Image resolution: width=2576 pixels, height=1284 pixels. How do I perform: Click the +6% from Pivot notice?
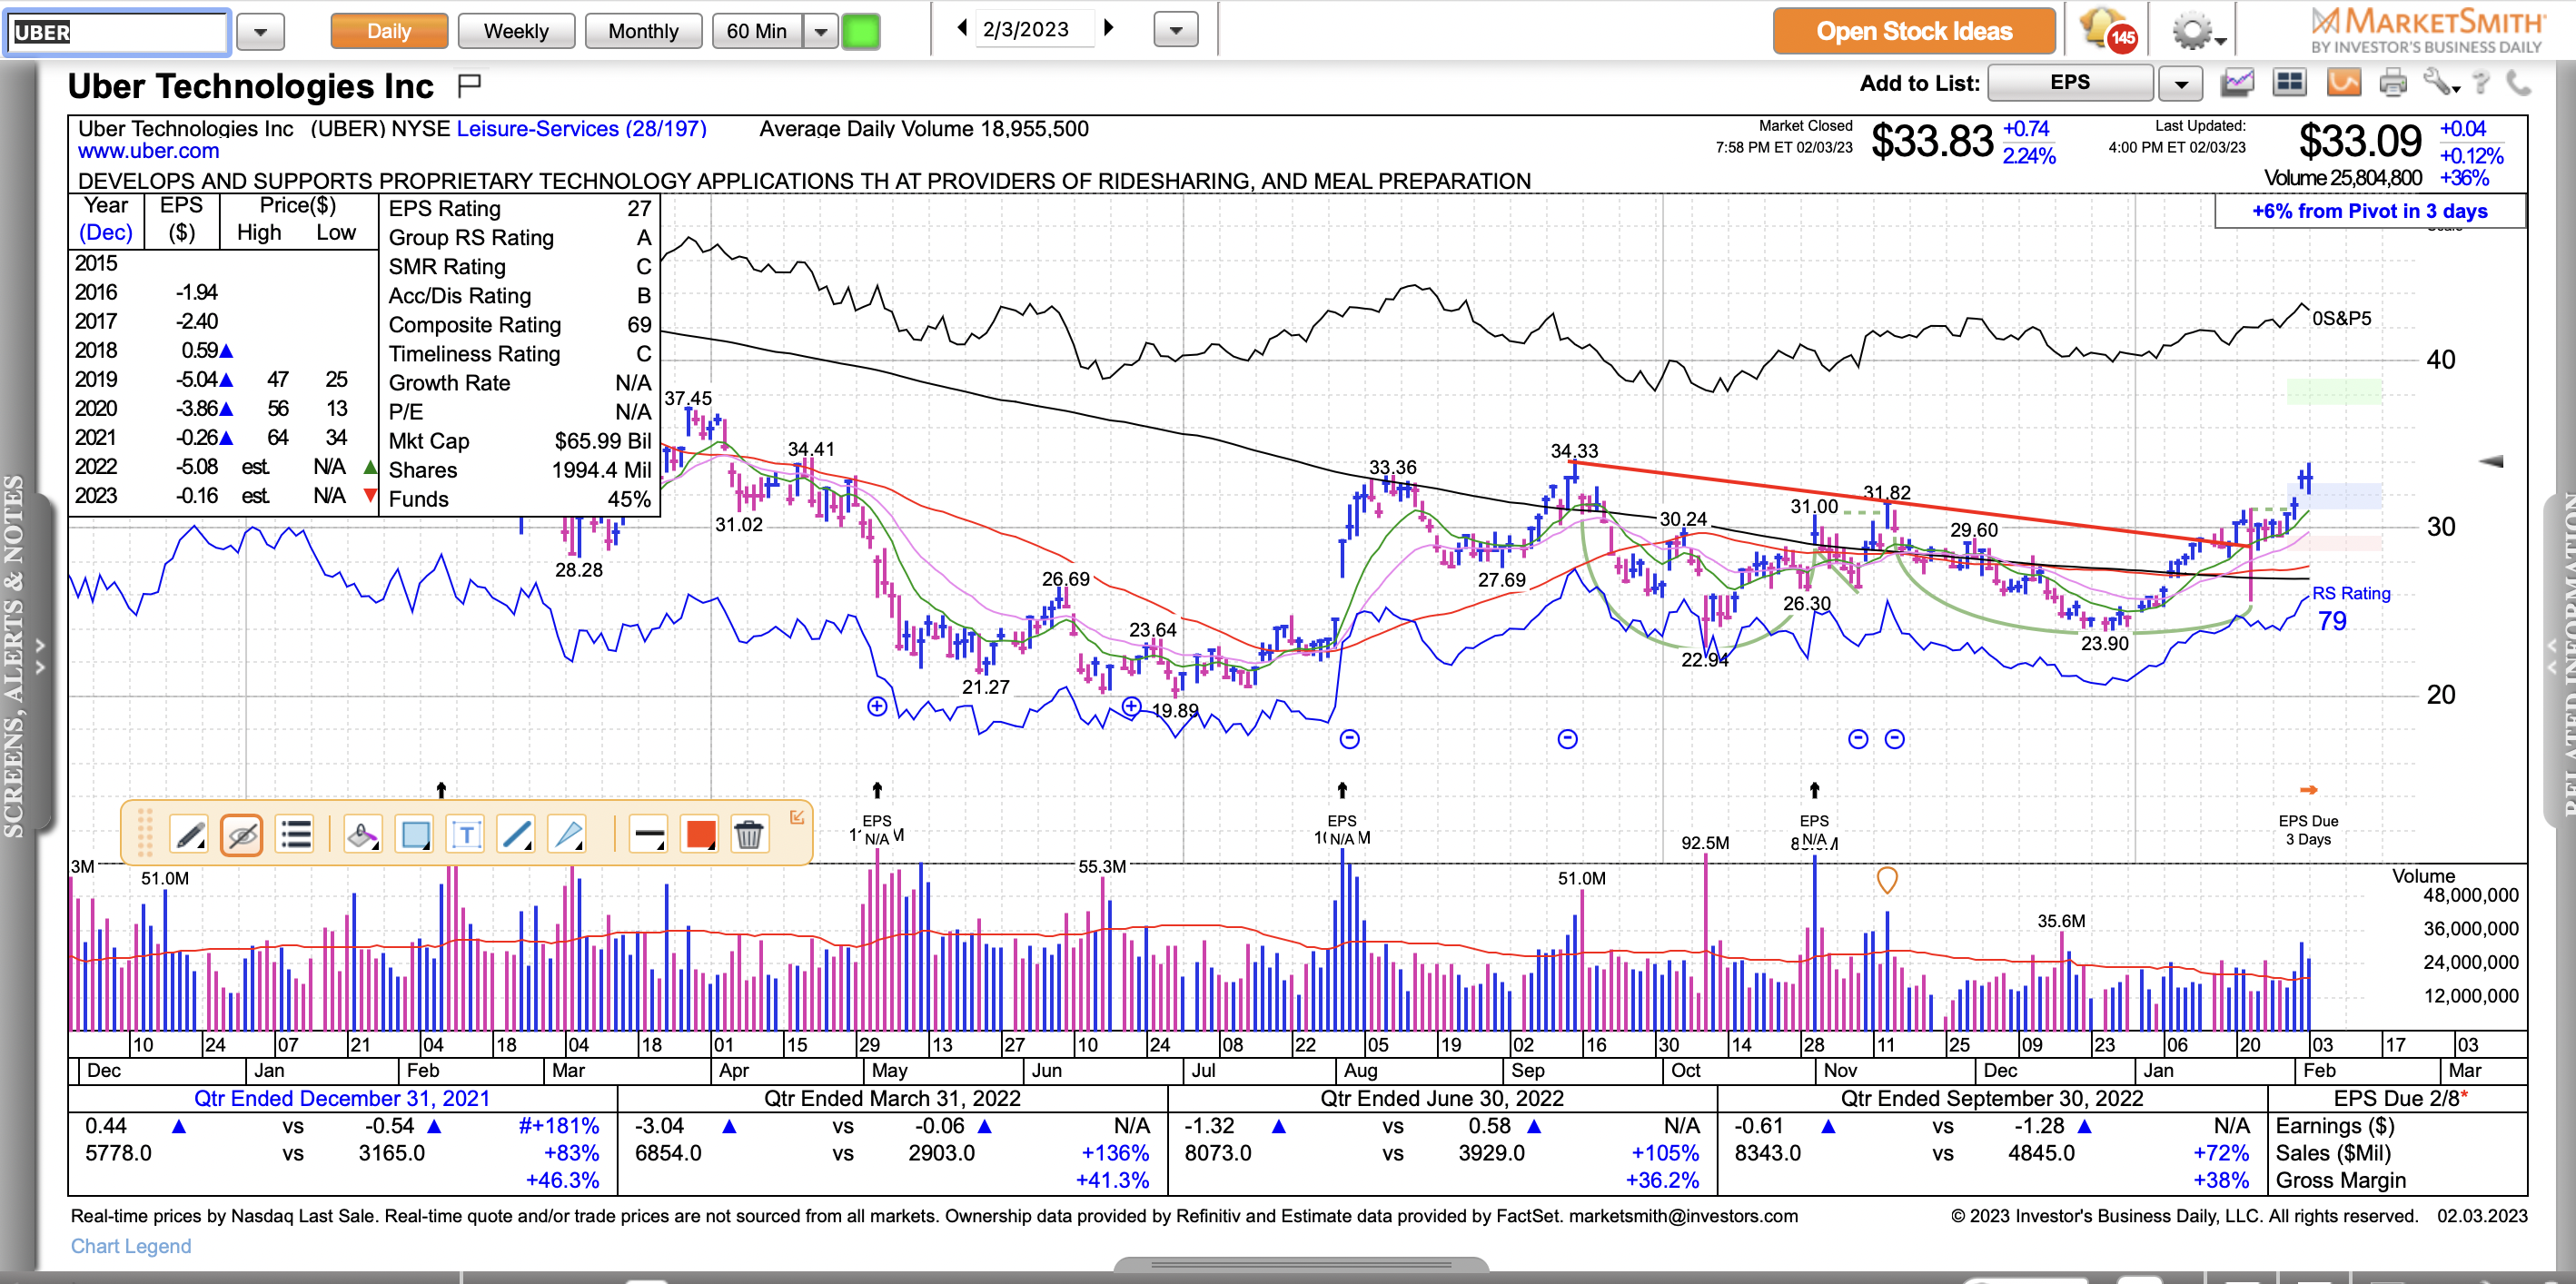coord(2369,211)
